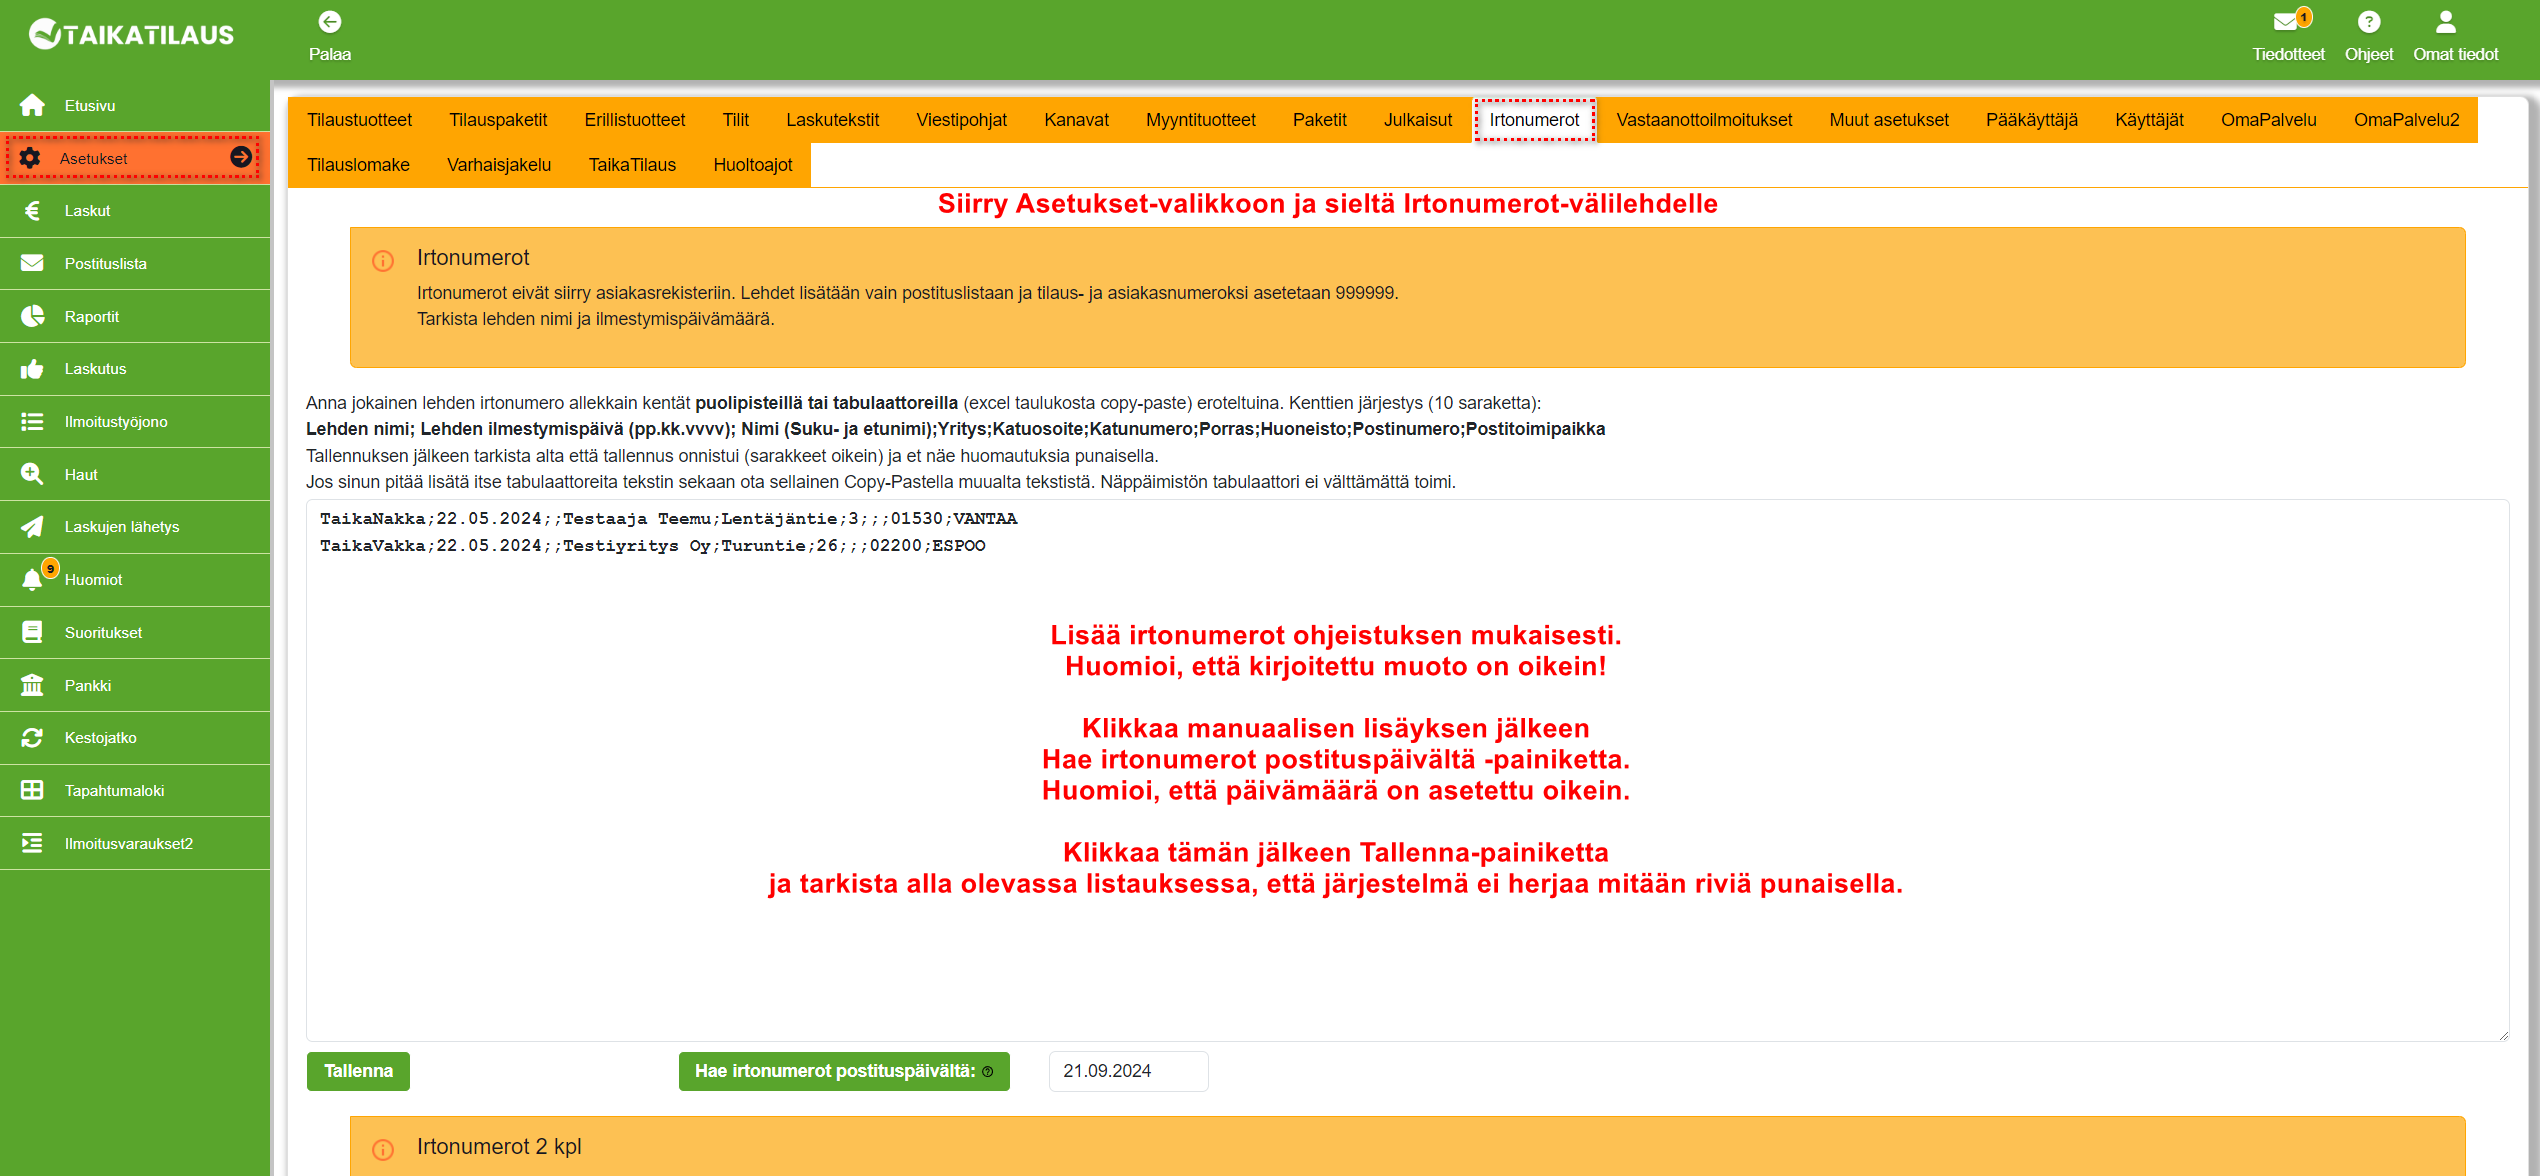Switch to the Tilauspaketit tab
2540x1176 pixels.
(x=498, y=120)
